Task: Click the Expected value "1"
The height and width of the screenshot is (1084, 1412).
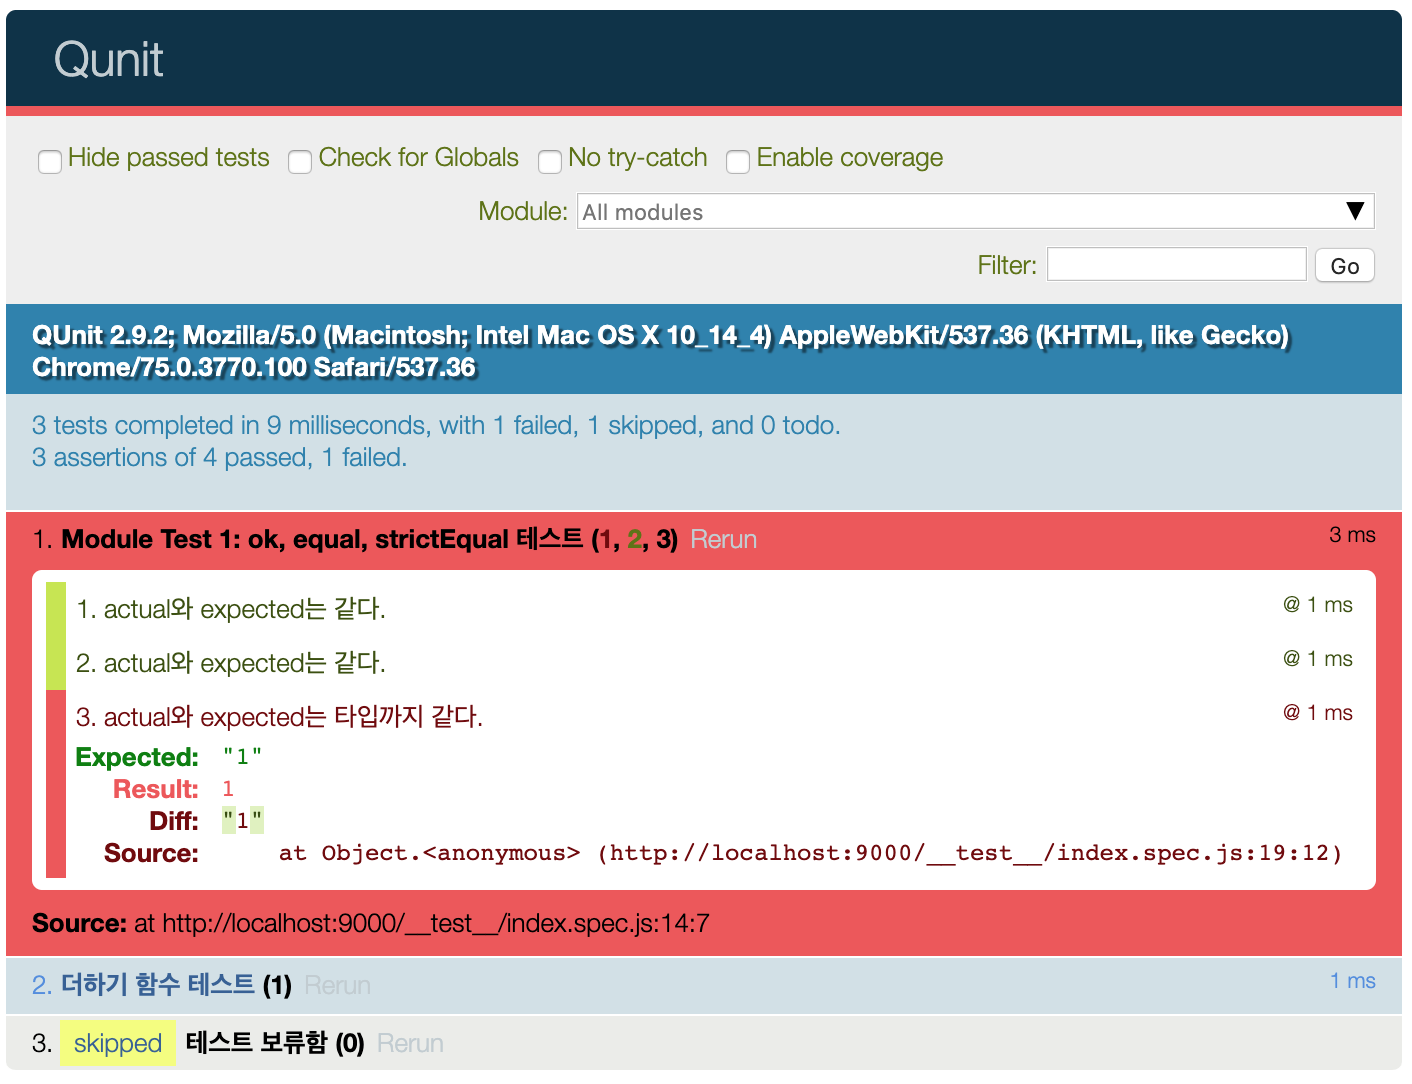Action: [242, 757]
